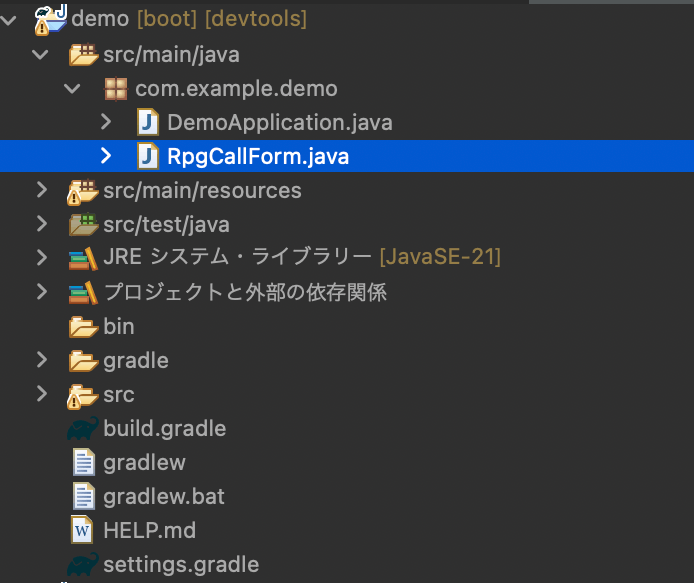Click the bin folder icon
Image resolution: width=694 pixels, height=583 pixels.
coord(83,327)
